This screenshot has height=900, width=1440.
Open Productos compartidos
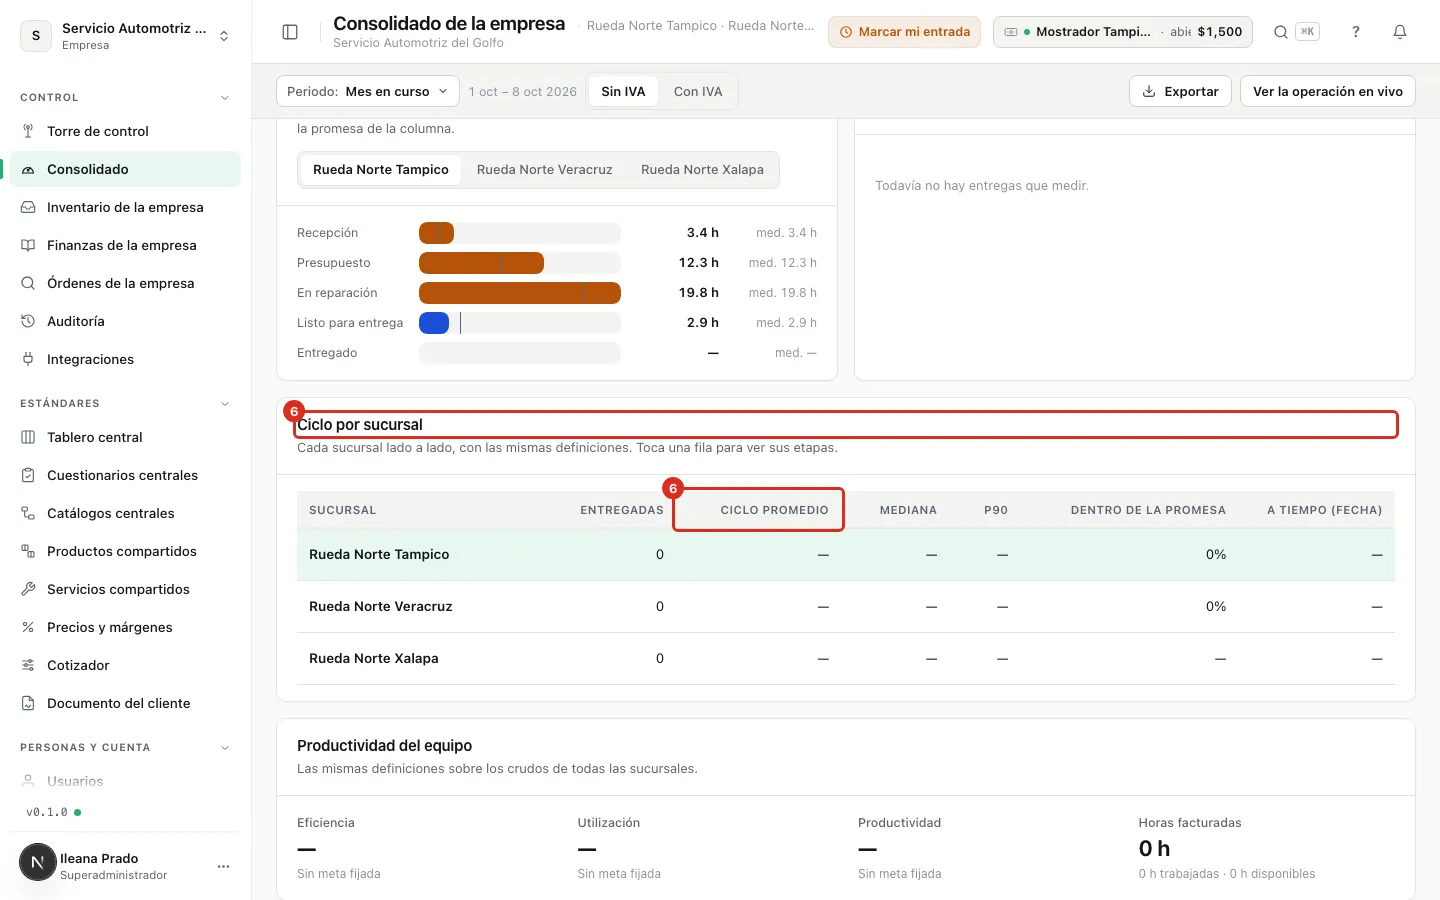point(125,551)
